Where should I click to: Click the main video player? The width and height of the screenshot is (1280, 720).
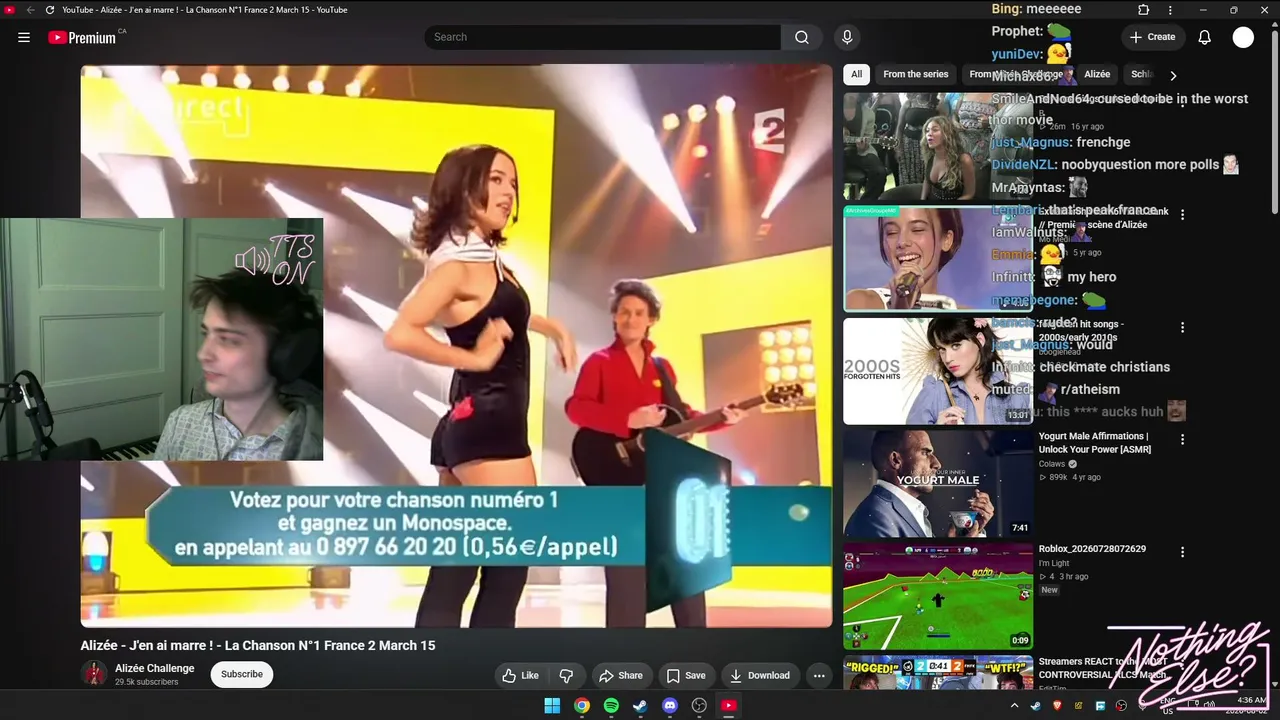tap(456, 346)
